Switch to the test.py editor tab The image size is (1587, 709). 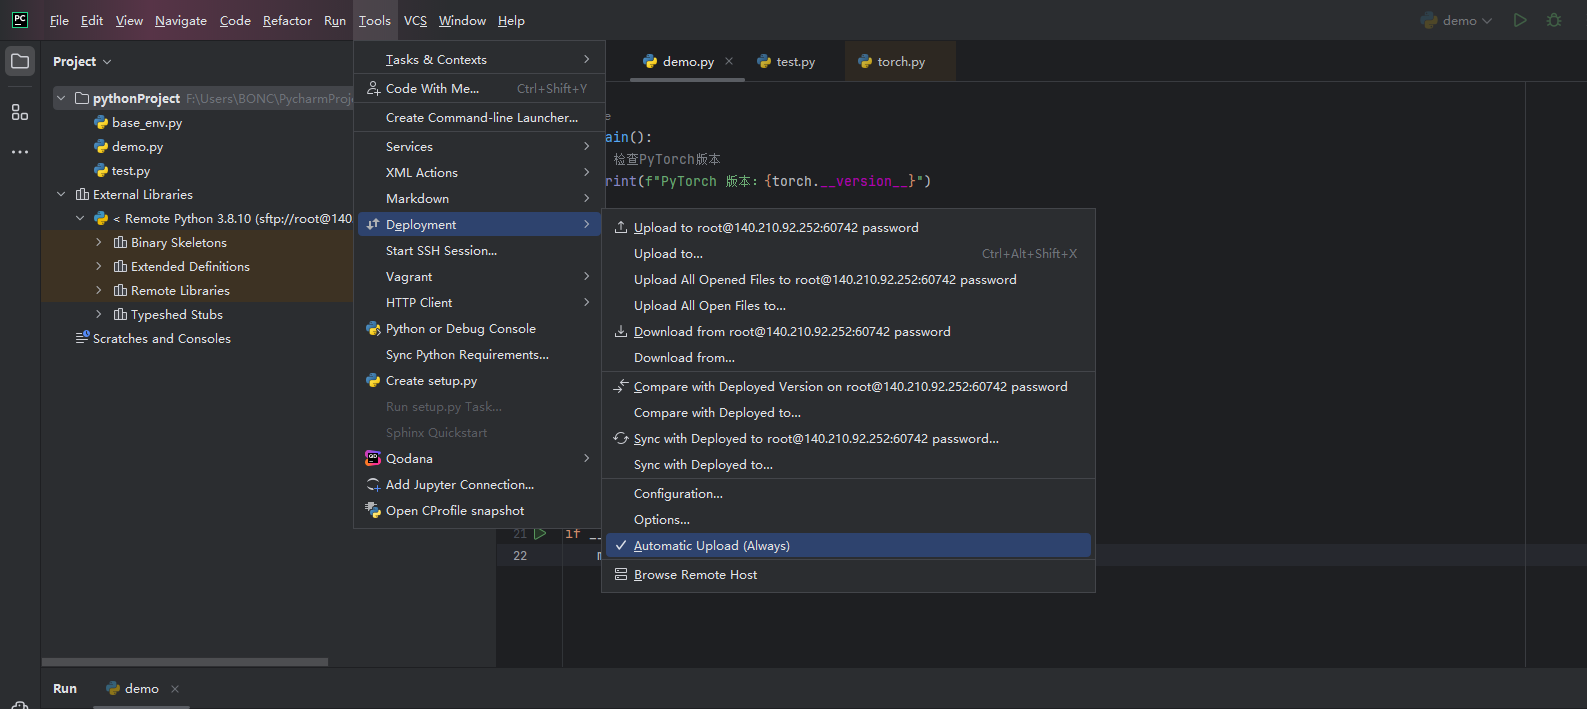click(787, 61)
